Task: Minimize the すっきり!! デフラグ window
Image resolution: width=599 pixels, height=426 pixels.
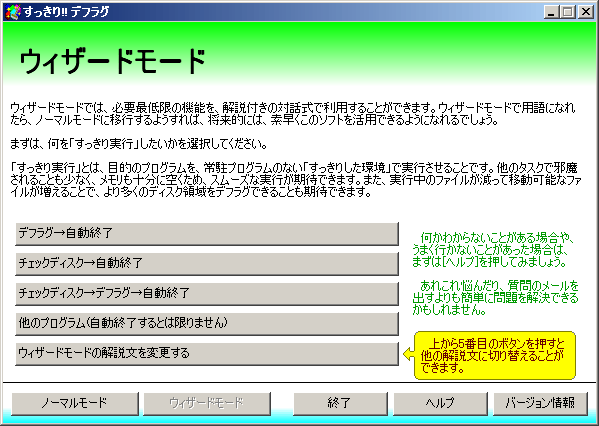Action: point(551,12)
